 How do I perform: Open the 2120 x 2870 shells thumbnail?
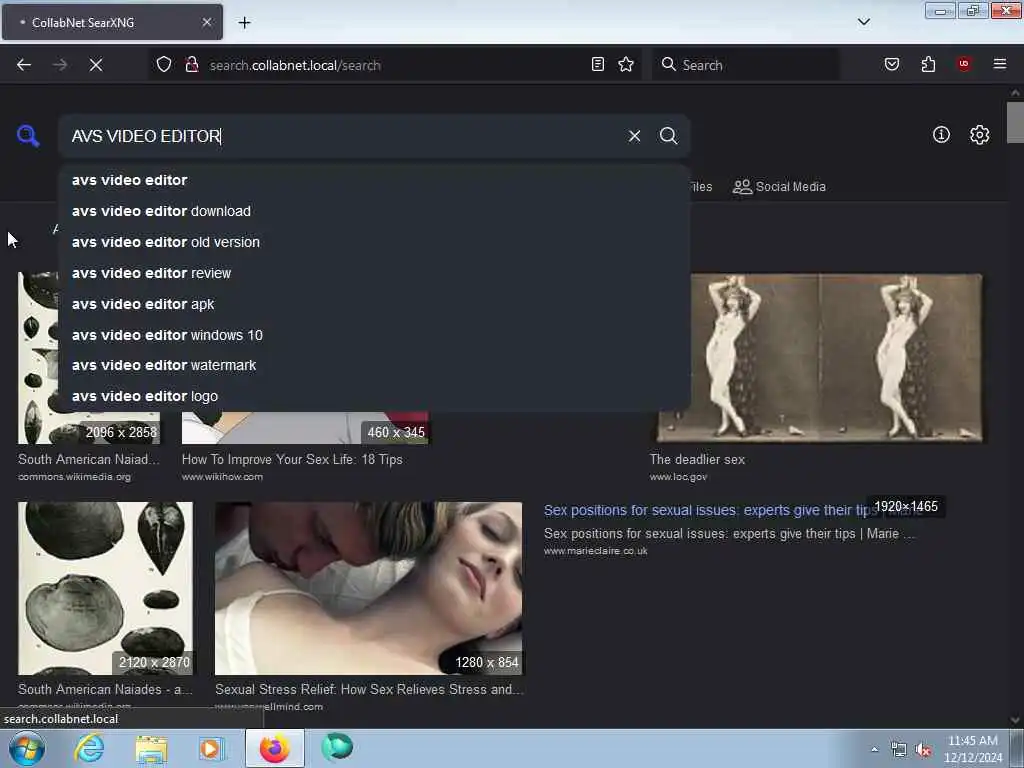pos(105,588)
